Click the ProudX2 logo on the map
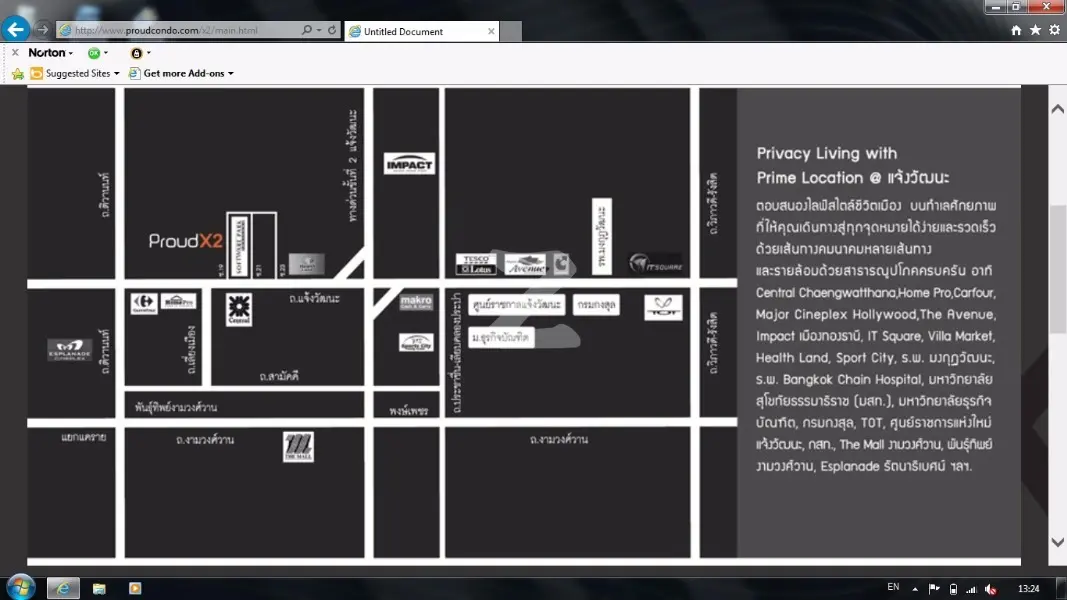 click(186, 241)
